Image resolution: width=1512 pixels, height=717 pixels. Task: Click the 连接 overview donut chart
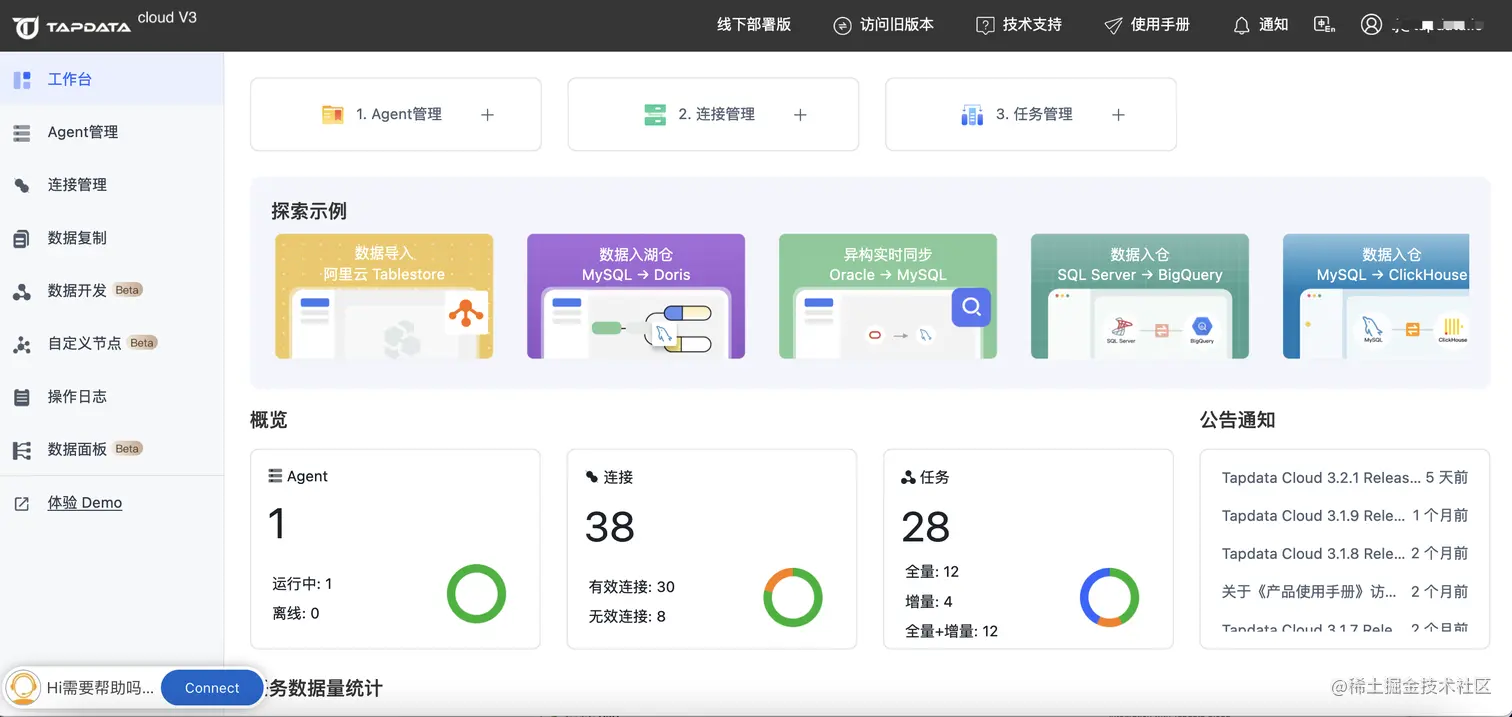coord(793,598)
